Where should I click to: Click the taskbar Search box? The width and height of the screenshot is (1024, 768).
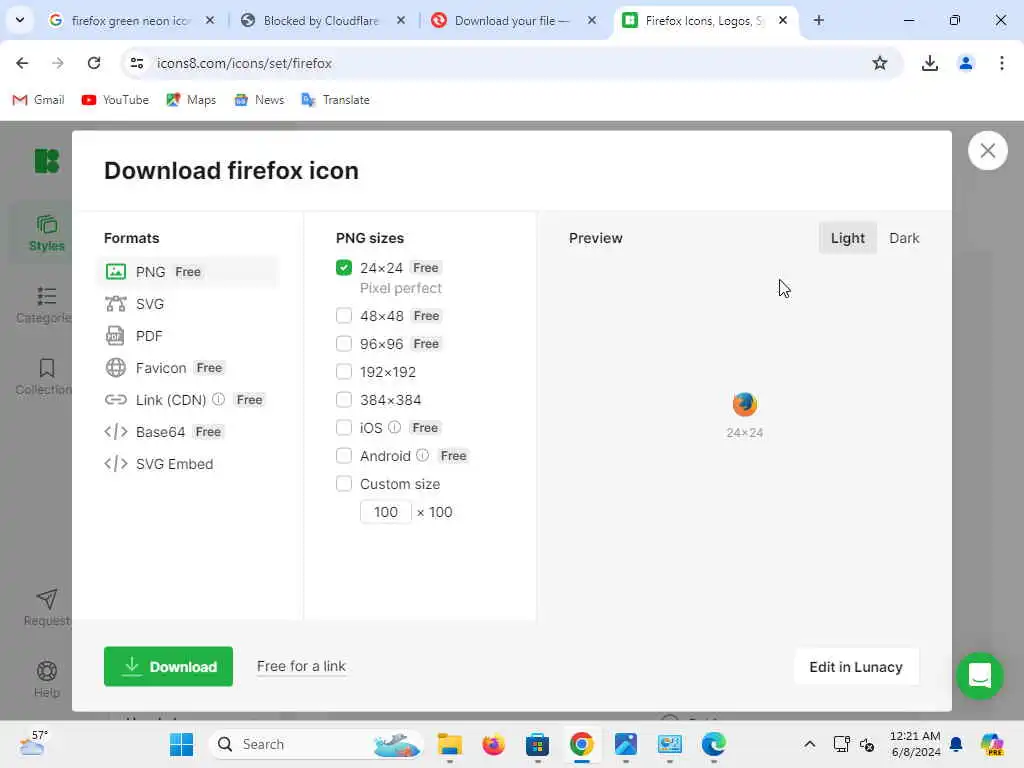pyautogui.click(x=317, y=744)
